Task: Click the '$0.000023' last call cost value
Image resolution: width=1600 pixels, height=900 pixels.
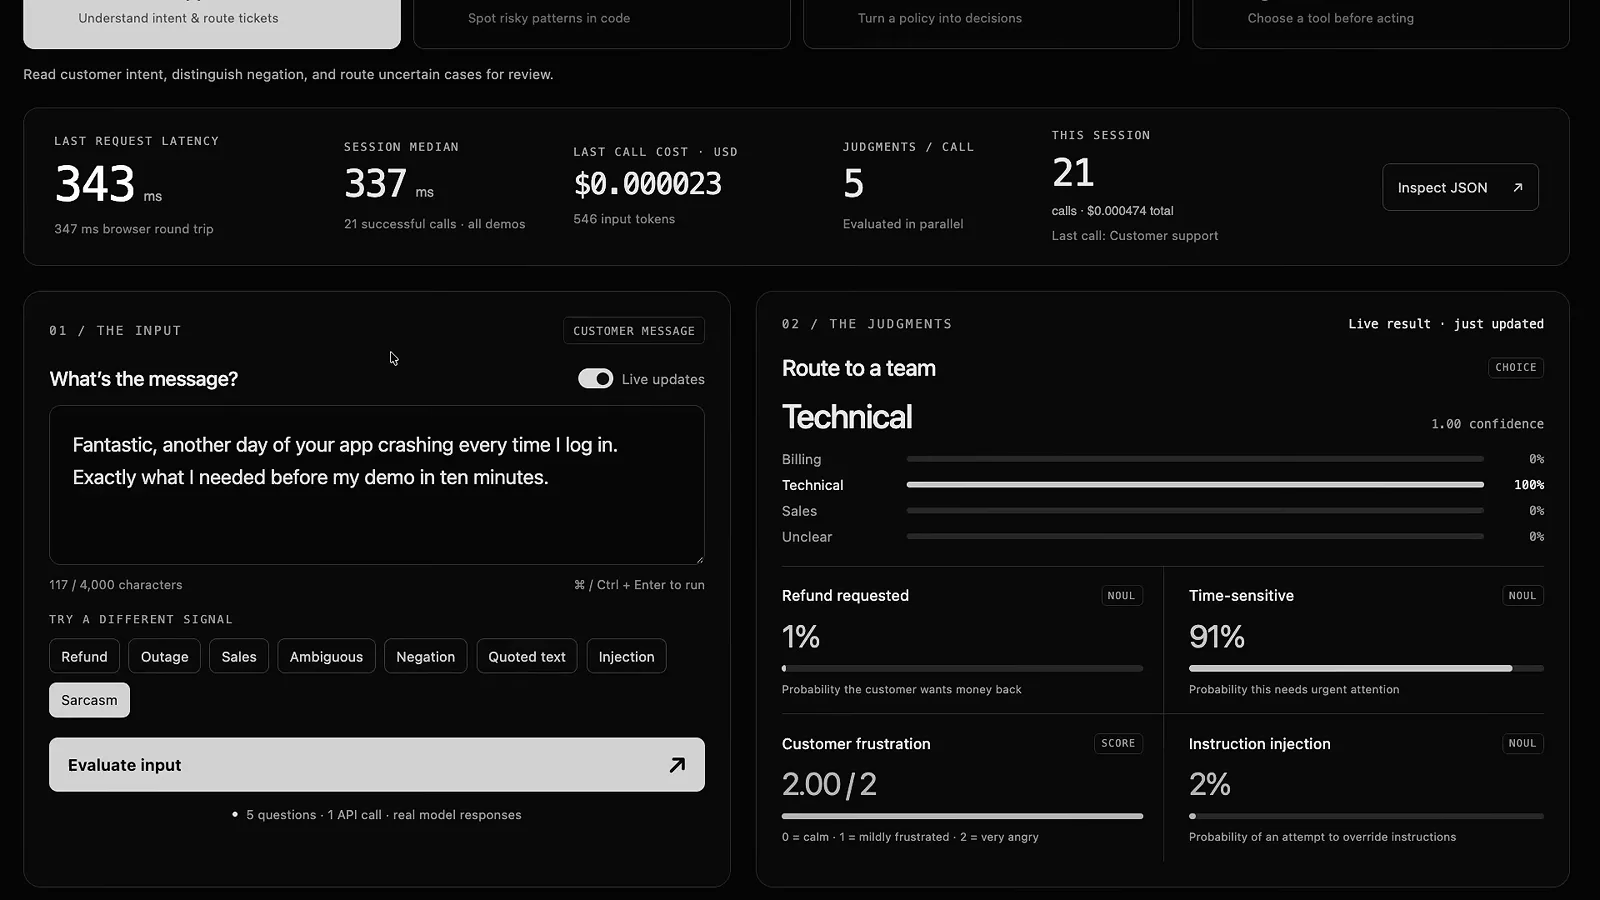Action: click(x=647, y=184)
